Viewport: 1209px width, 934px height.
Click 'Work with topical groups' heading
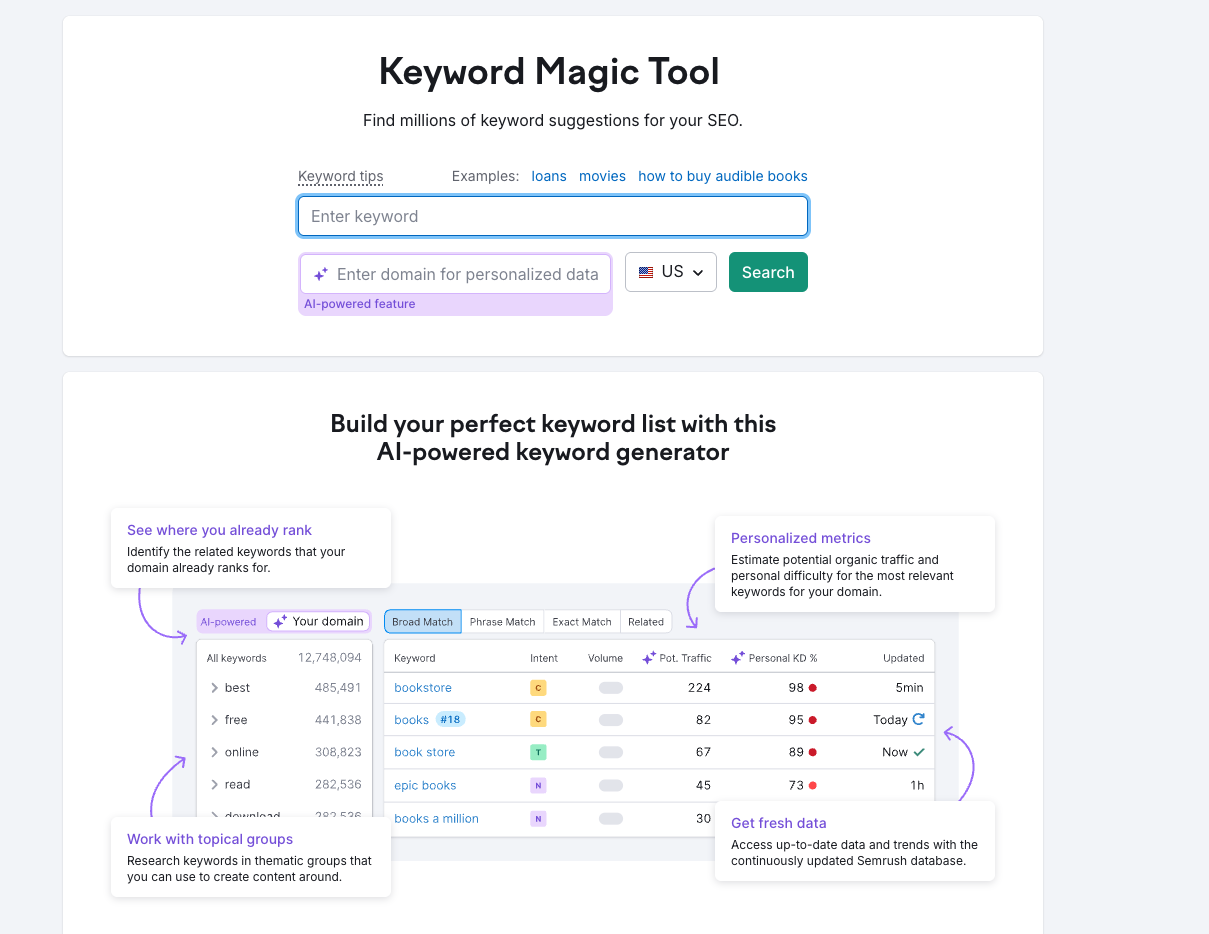point(210,839)
